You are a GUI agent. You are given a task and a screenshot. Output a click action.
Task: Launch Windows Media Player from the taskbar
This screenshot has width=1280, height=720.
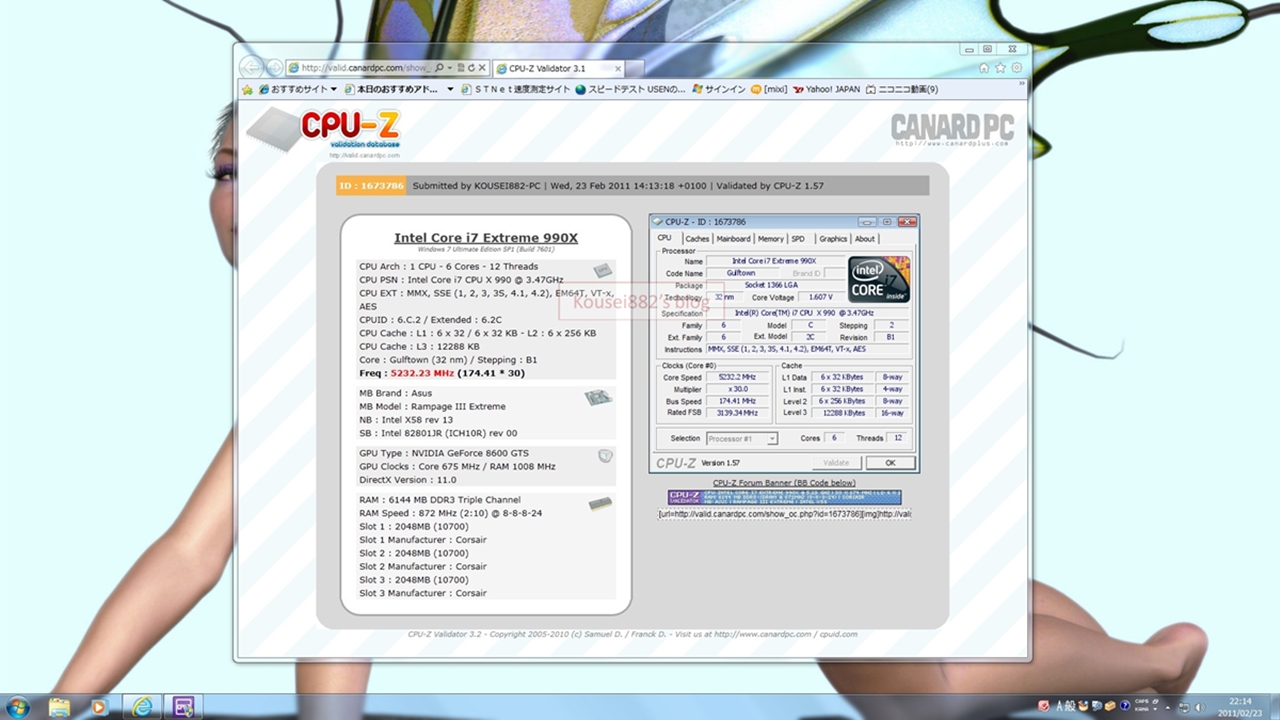click(x=98, y=707)
